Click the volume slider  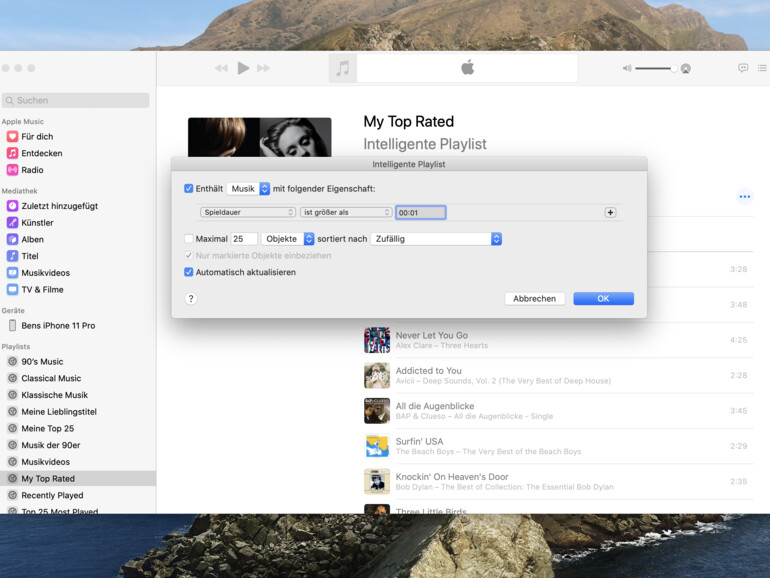click(x=655, y=68)
